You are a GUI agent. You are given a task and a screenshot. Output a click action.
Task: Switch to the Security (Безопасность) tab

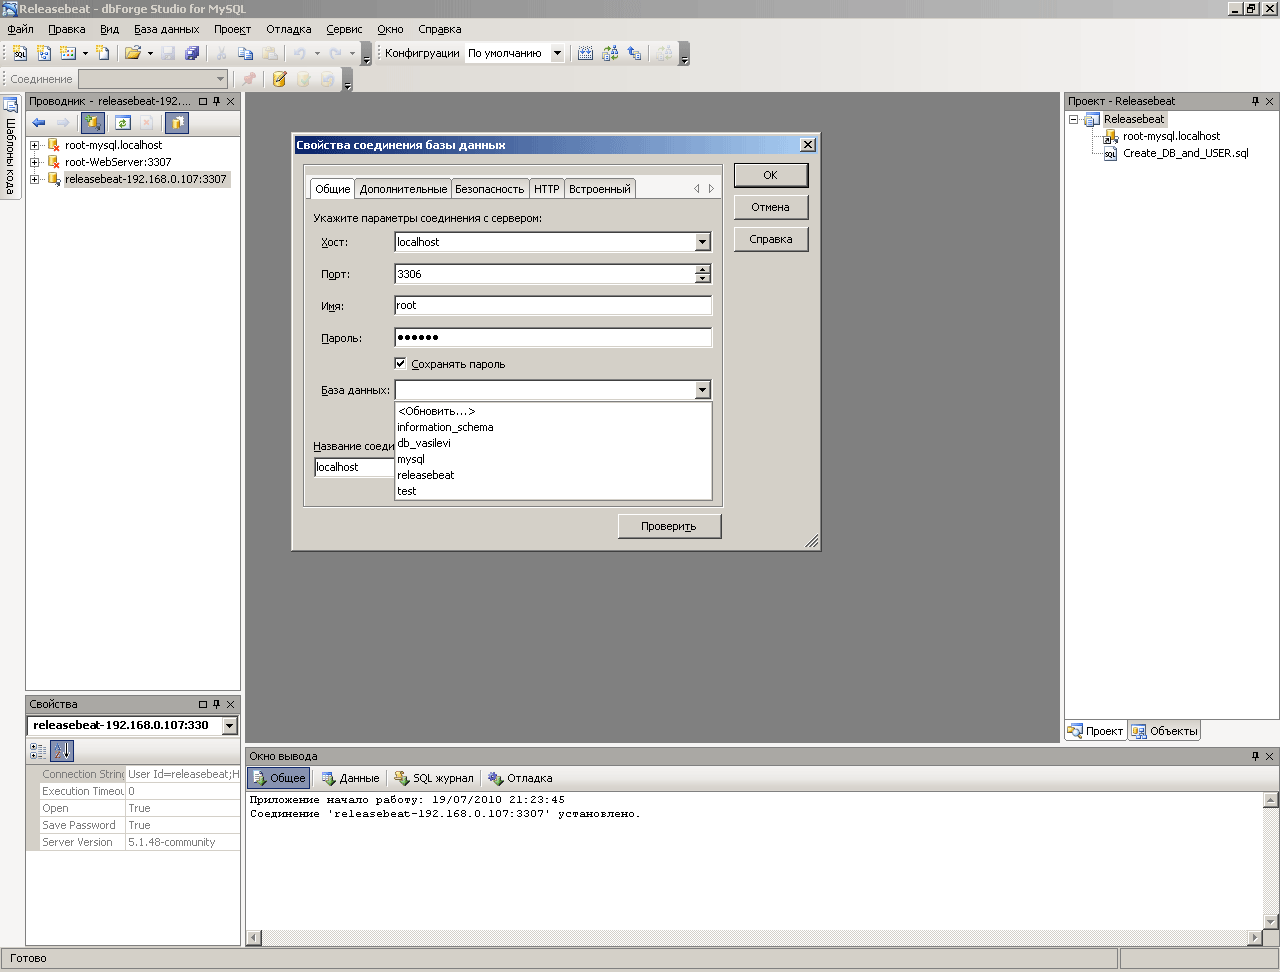point(489,189)
